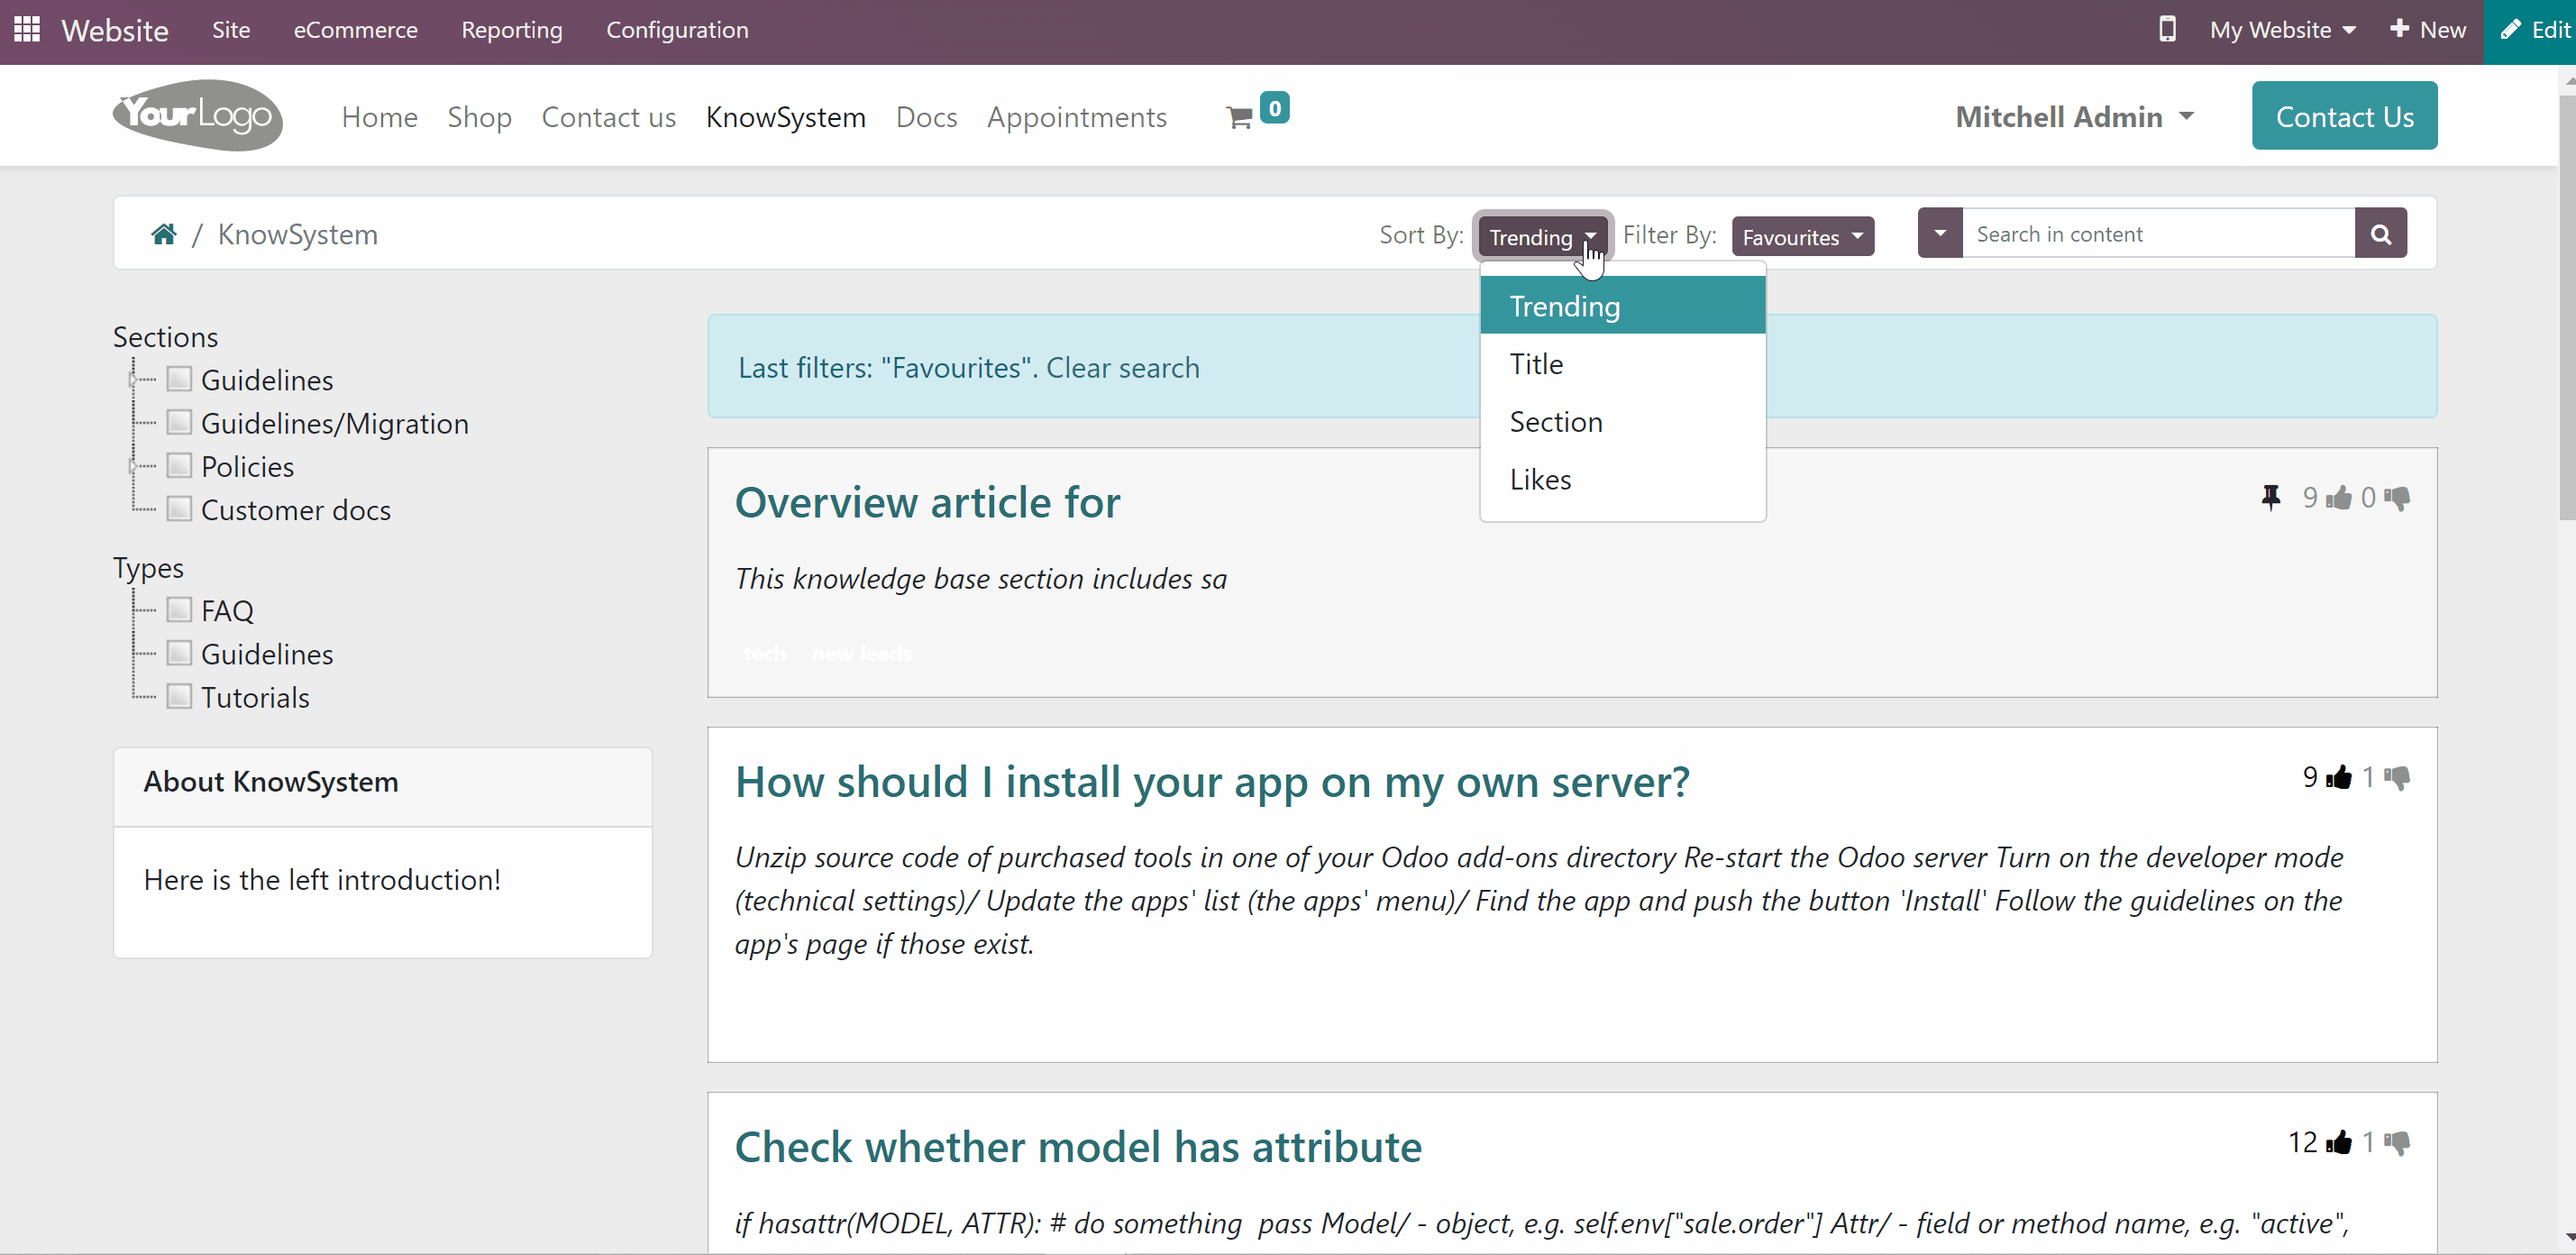
Task: Click the Search in content field
Action: 2158,234
